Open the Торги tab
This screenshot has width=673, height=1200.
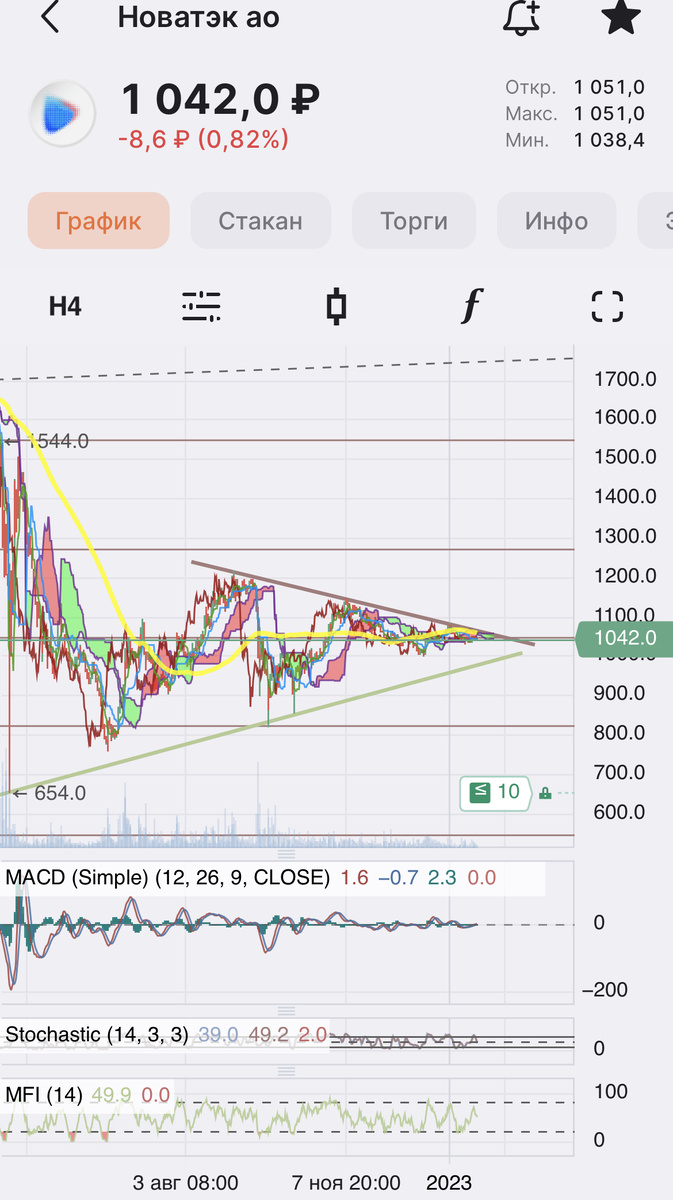[414, 221]
